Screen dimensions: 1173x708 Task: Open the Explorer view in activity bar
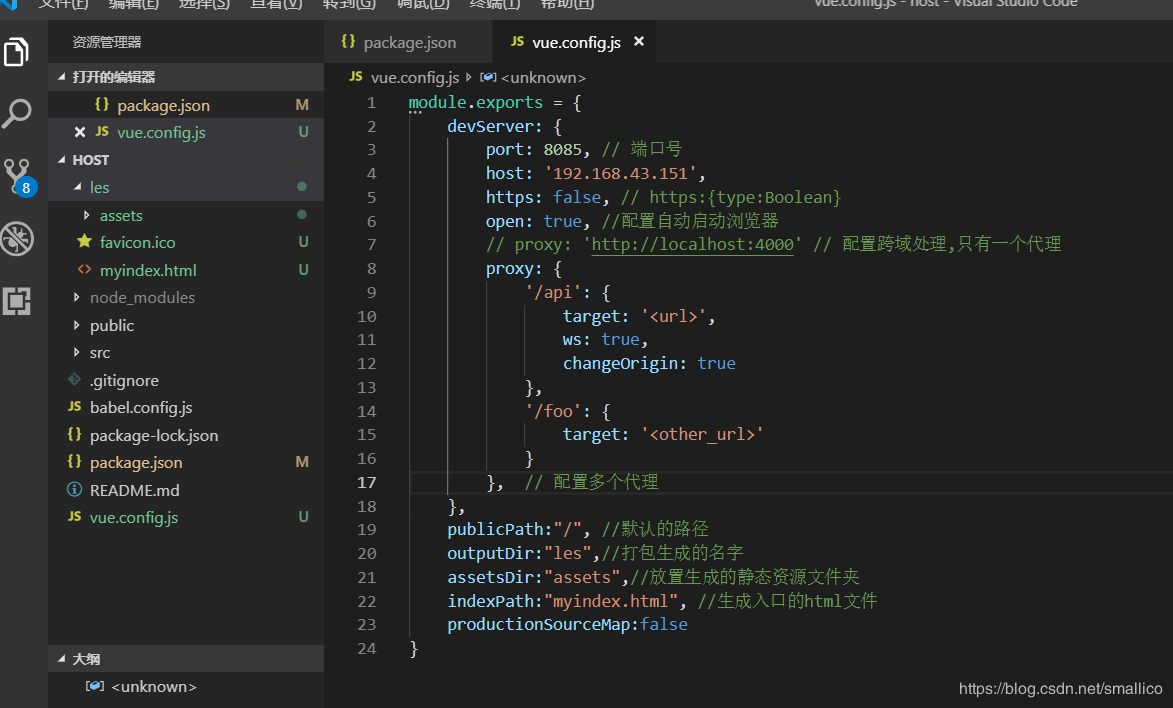pos(16,52)
